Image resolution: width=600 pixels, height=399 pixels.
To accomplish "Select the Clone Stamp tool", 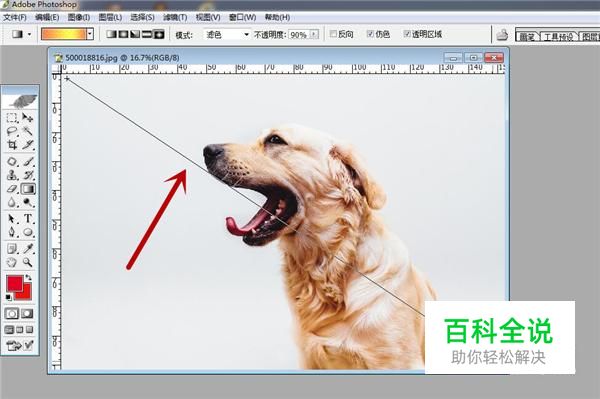I will [12, 175].
